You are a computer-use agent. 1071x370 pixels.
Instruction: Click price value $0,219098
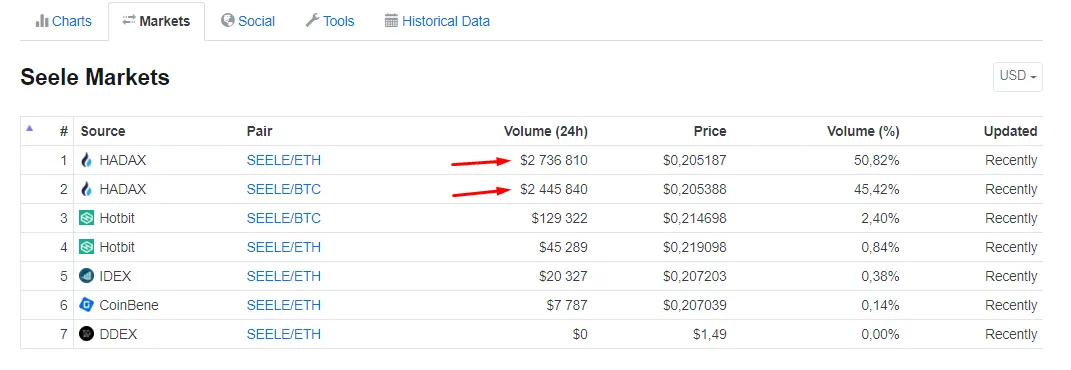695,247
